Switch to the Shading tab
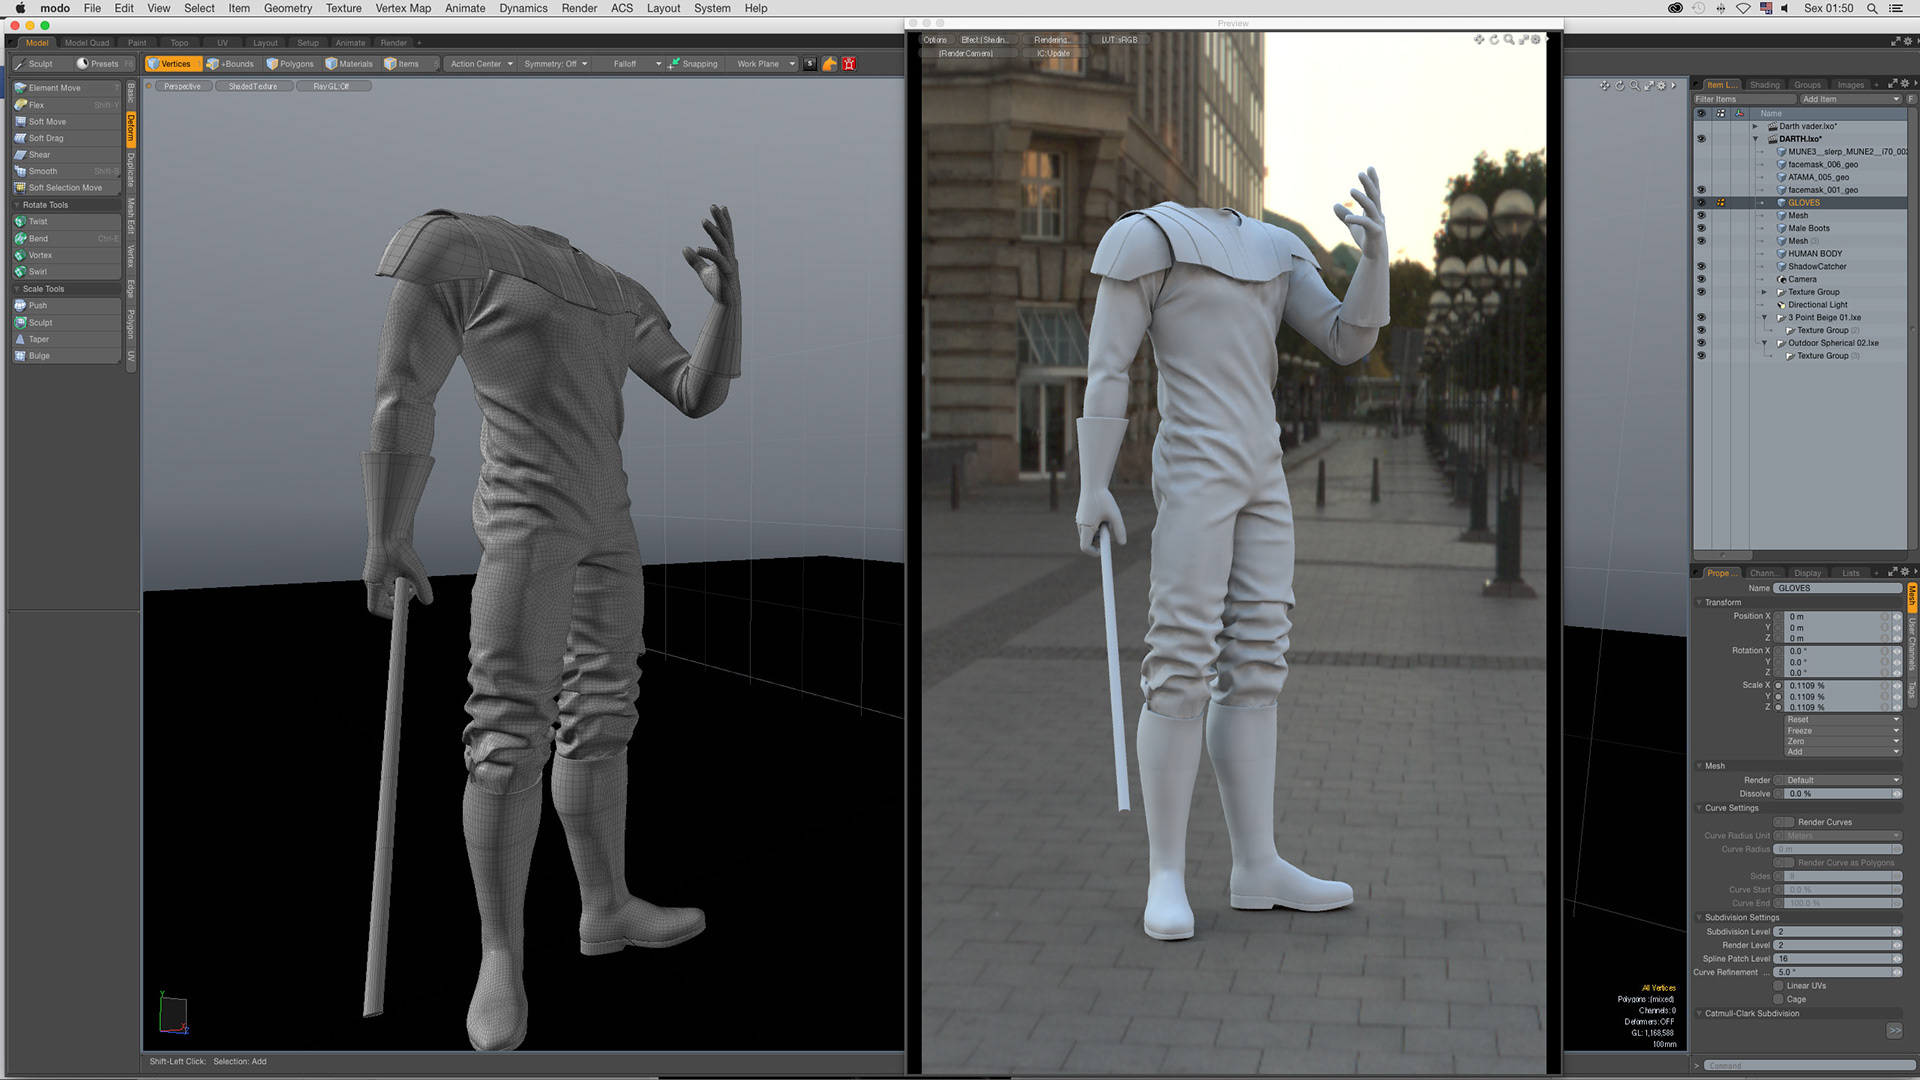This screenshot has height=1080, width=1920. click(x=1765, y=85)
